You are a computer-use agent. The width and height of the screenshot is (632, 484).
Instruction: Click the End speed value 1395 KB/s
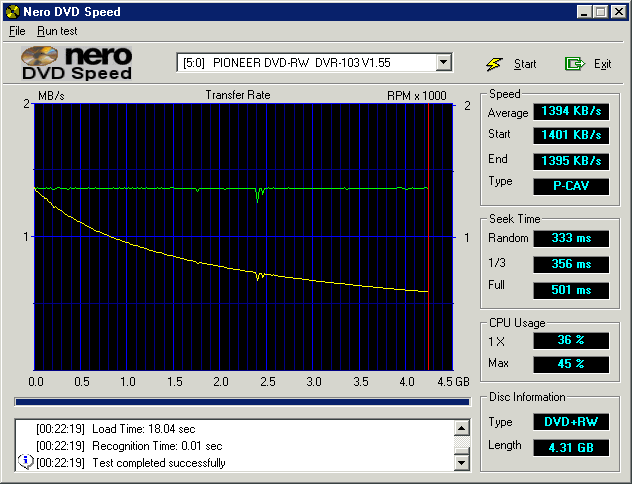[x=571, y=161]
